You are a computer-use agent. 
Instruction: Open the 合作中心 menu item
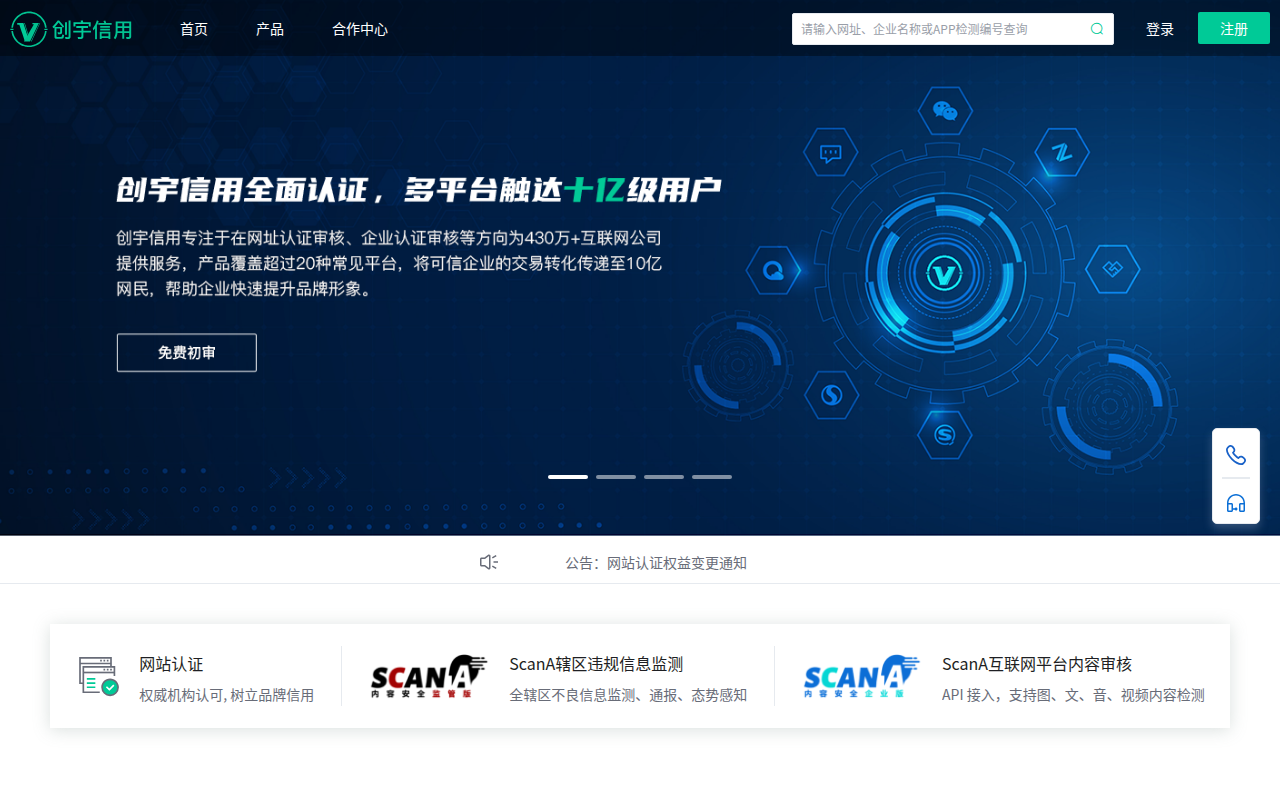click(360, 29)
